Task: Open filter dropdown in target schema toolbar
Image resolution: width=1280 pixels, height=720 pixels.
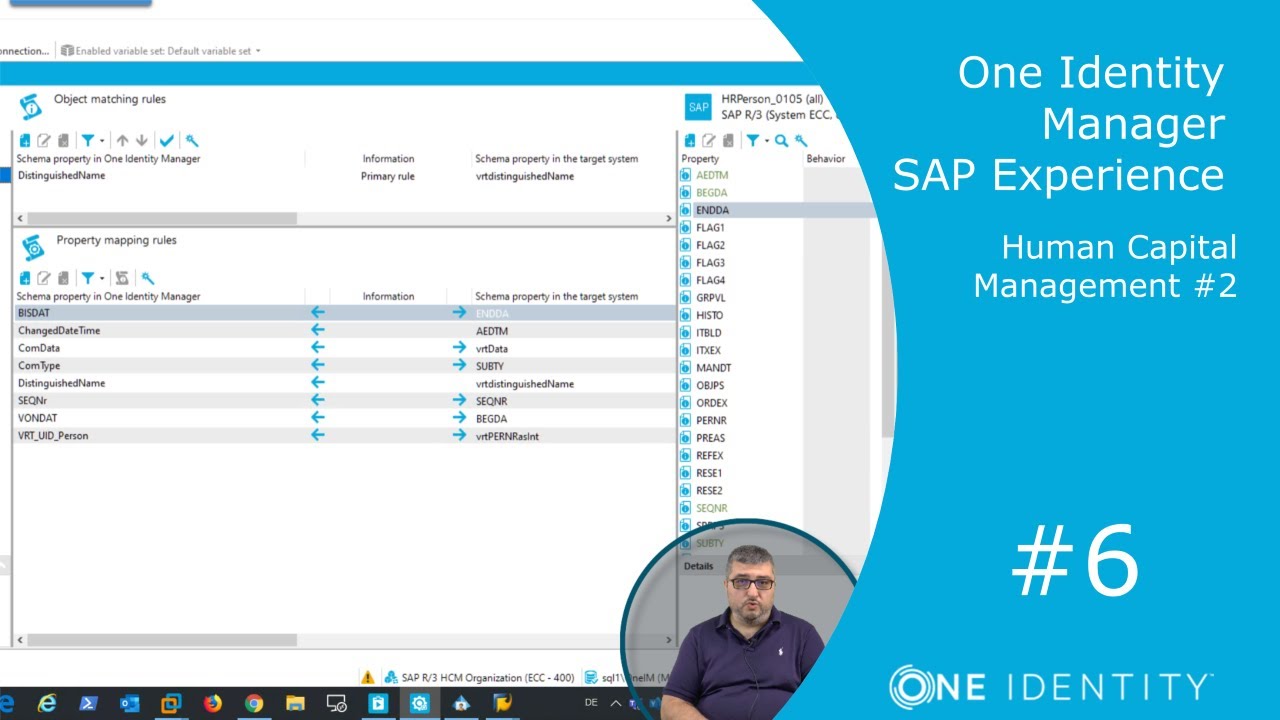Action: click(757, 141)
